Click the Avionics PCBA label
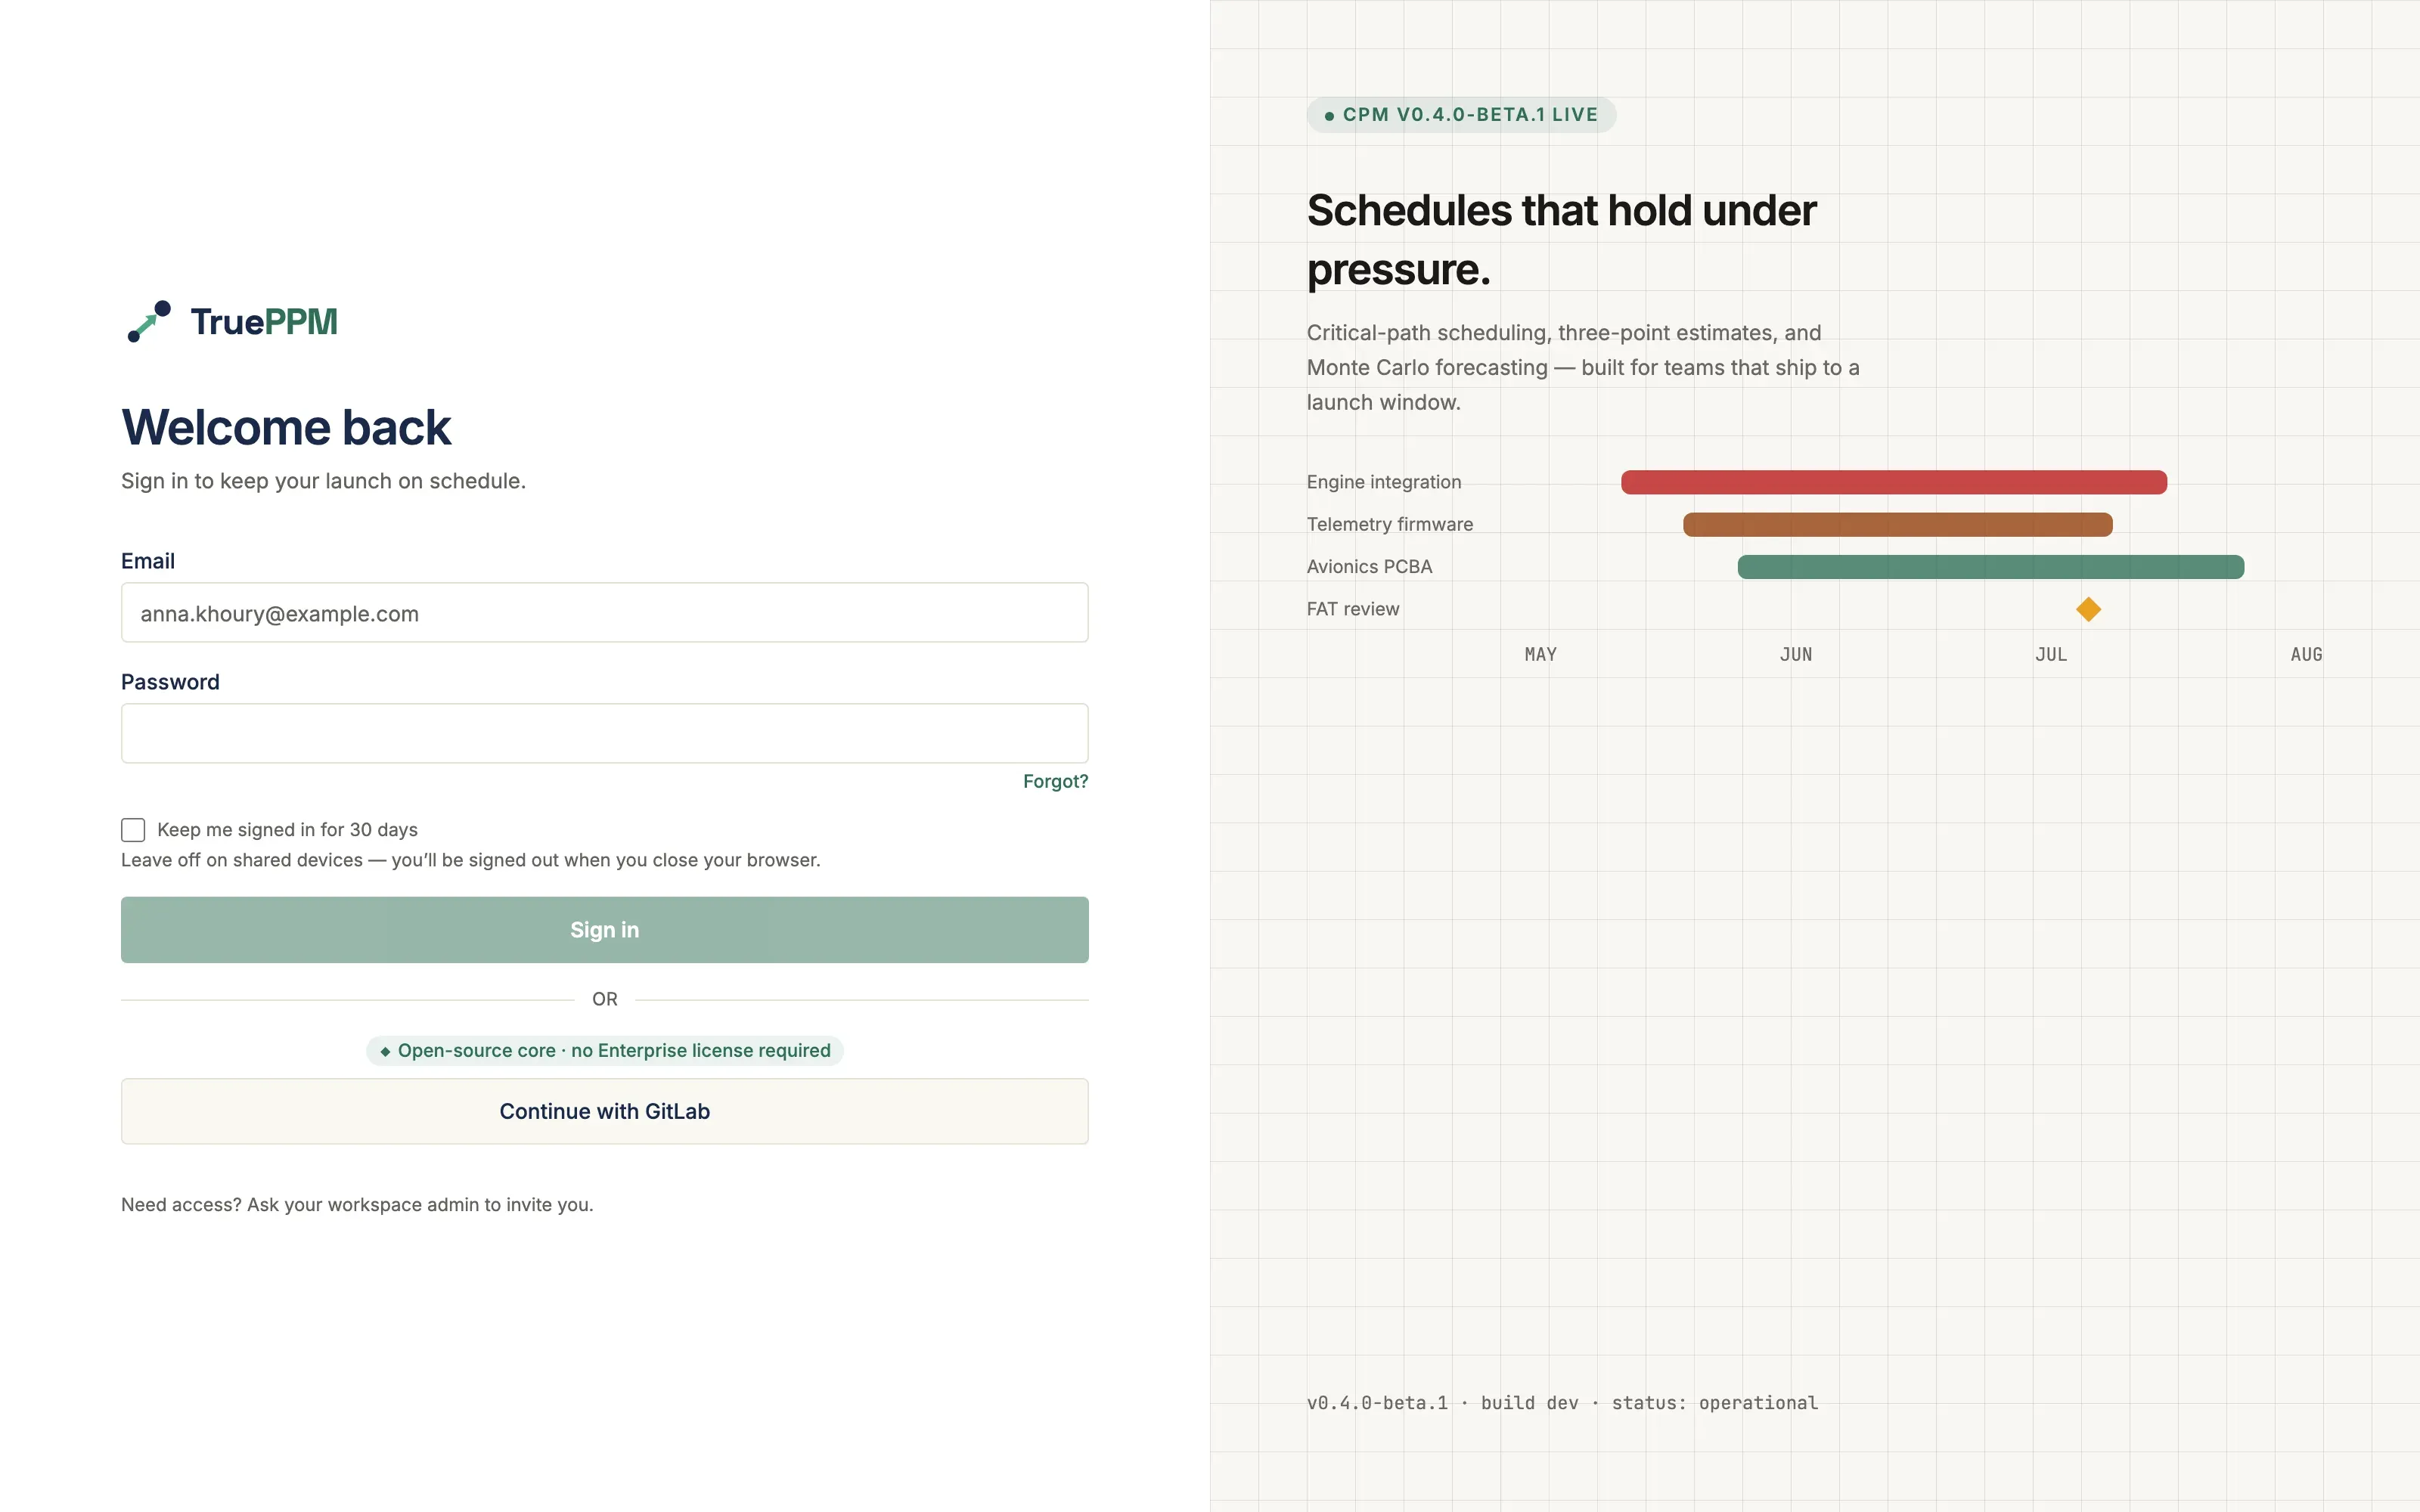Image resolution: width=2420 pixels, height=1512 pixels. pyautogui.click(x=1369, y=567)
